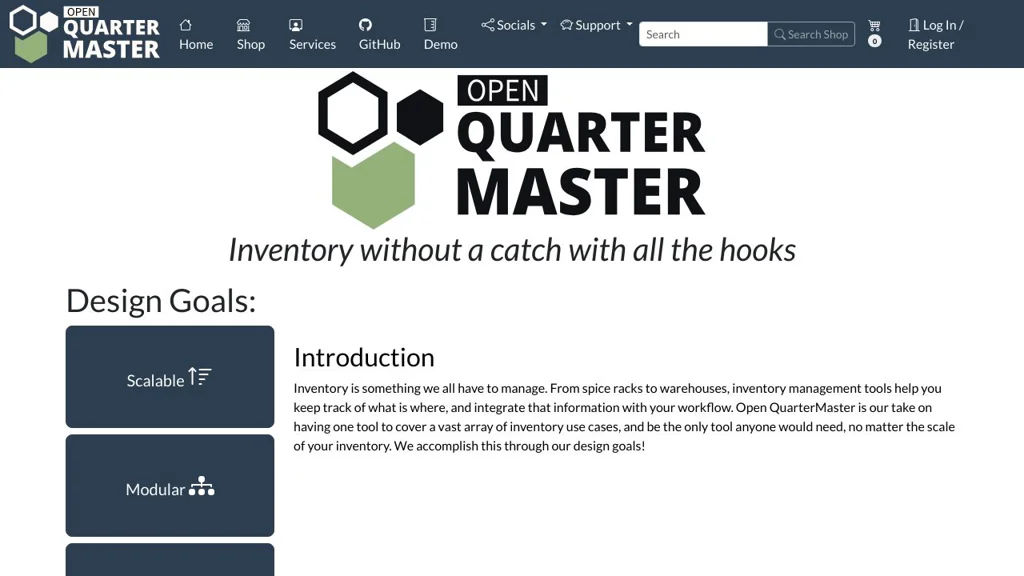Click the Design Goals: heading

[x=161, y=300]
